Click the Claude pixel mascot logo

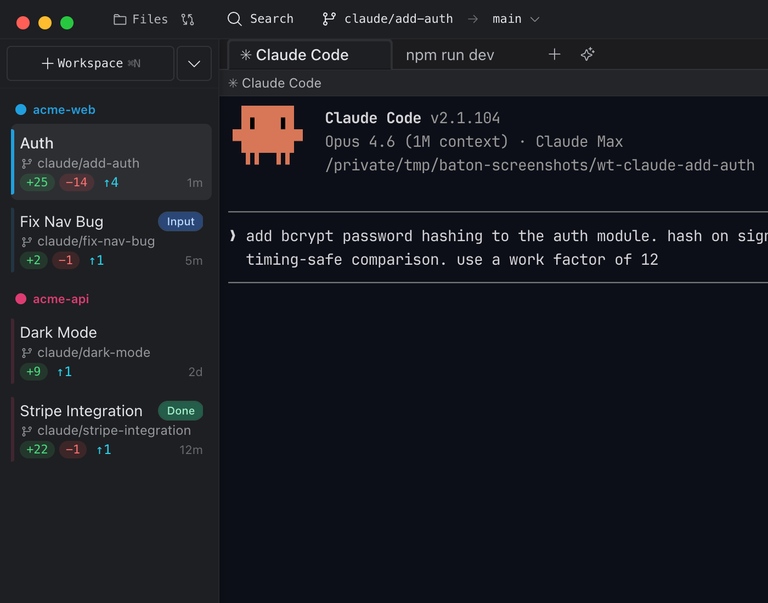point(267,135)
